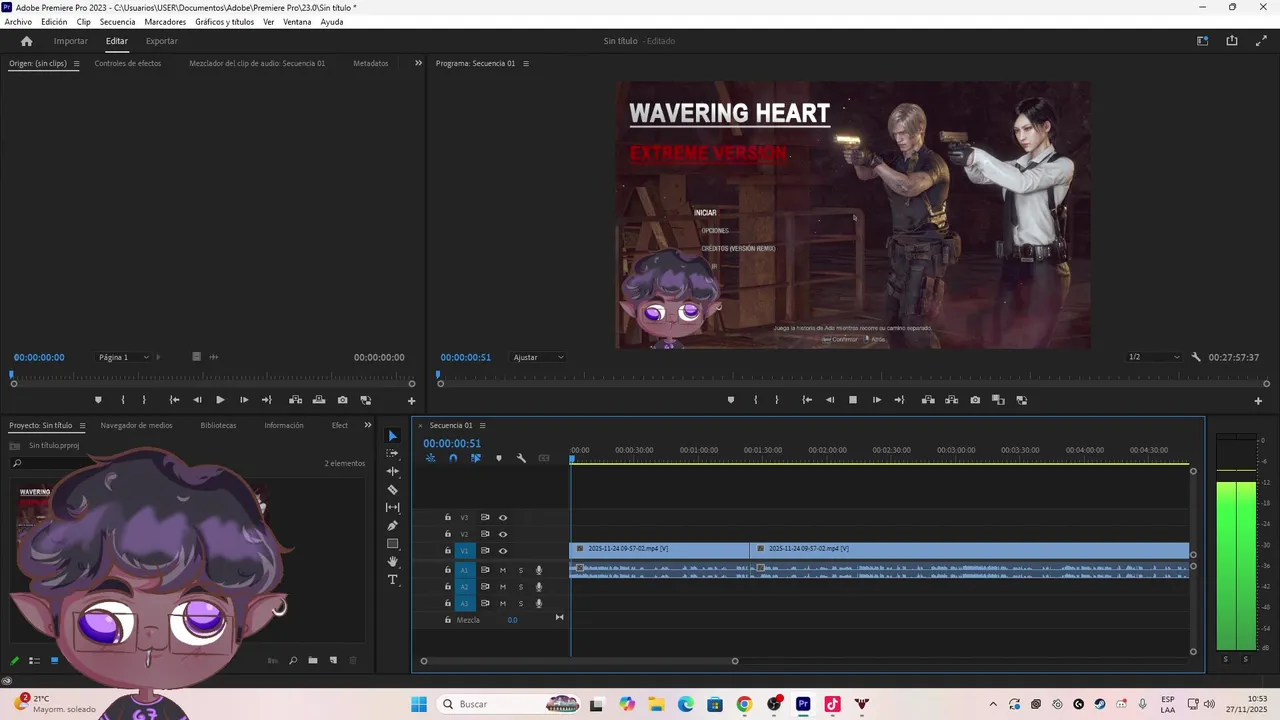Open the Navegador de medios tab
Image resolution: width=1280 pixels, height=720 pixels.
click(136, 425)
